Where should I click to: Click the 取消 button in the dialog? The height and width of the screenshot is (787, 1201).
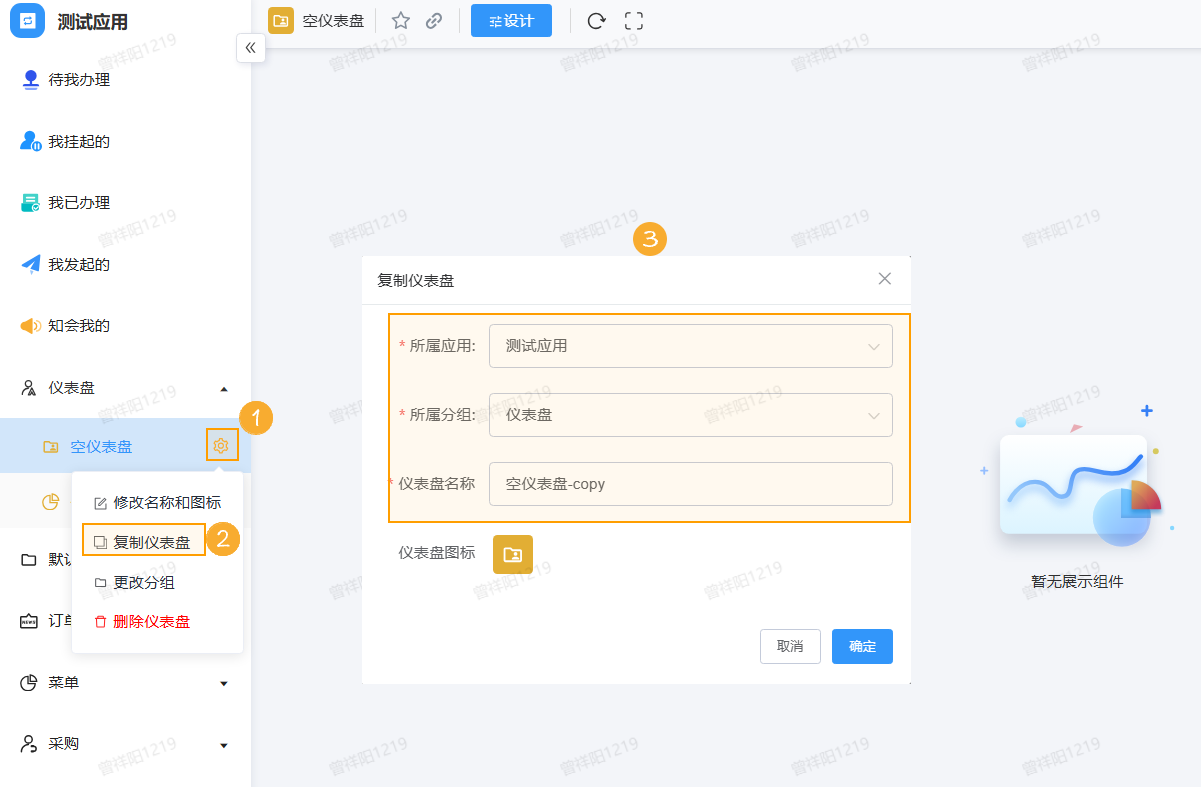click(790, 646)
